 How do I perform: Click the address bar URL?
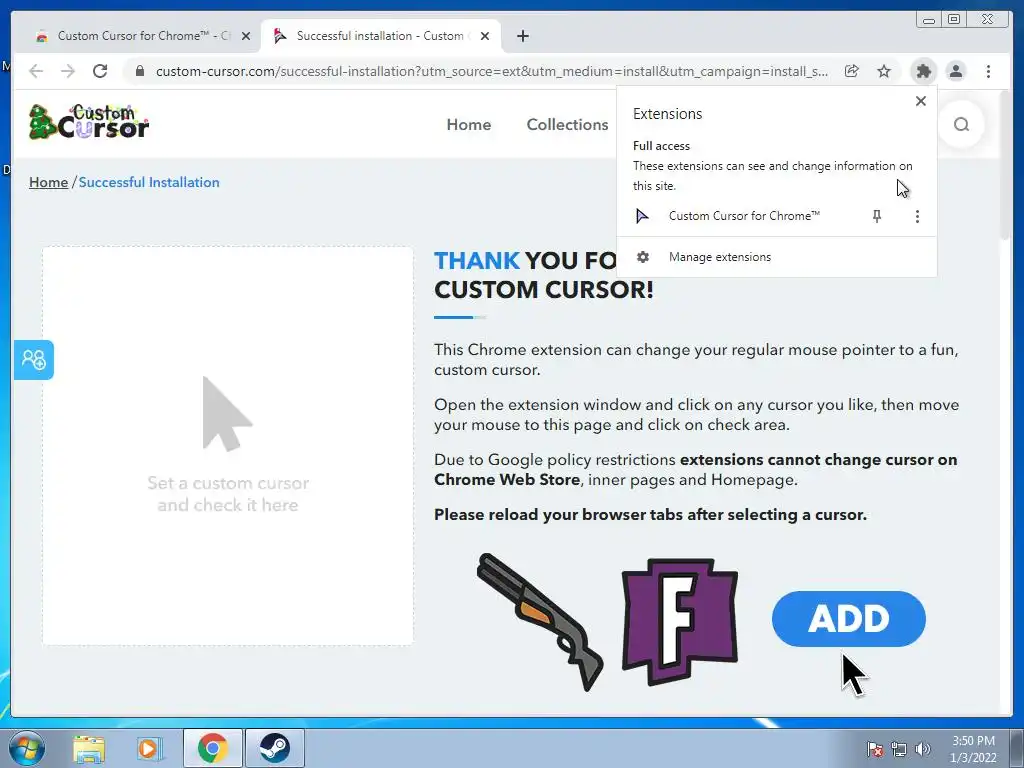[x=491, y=71]
